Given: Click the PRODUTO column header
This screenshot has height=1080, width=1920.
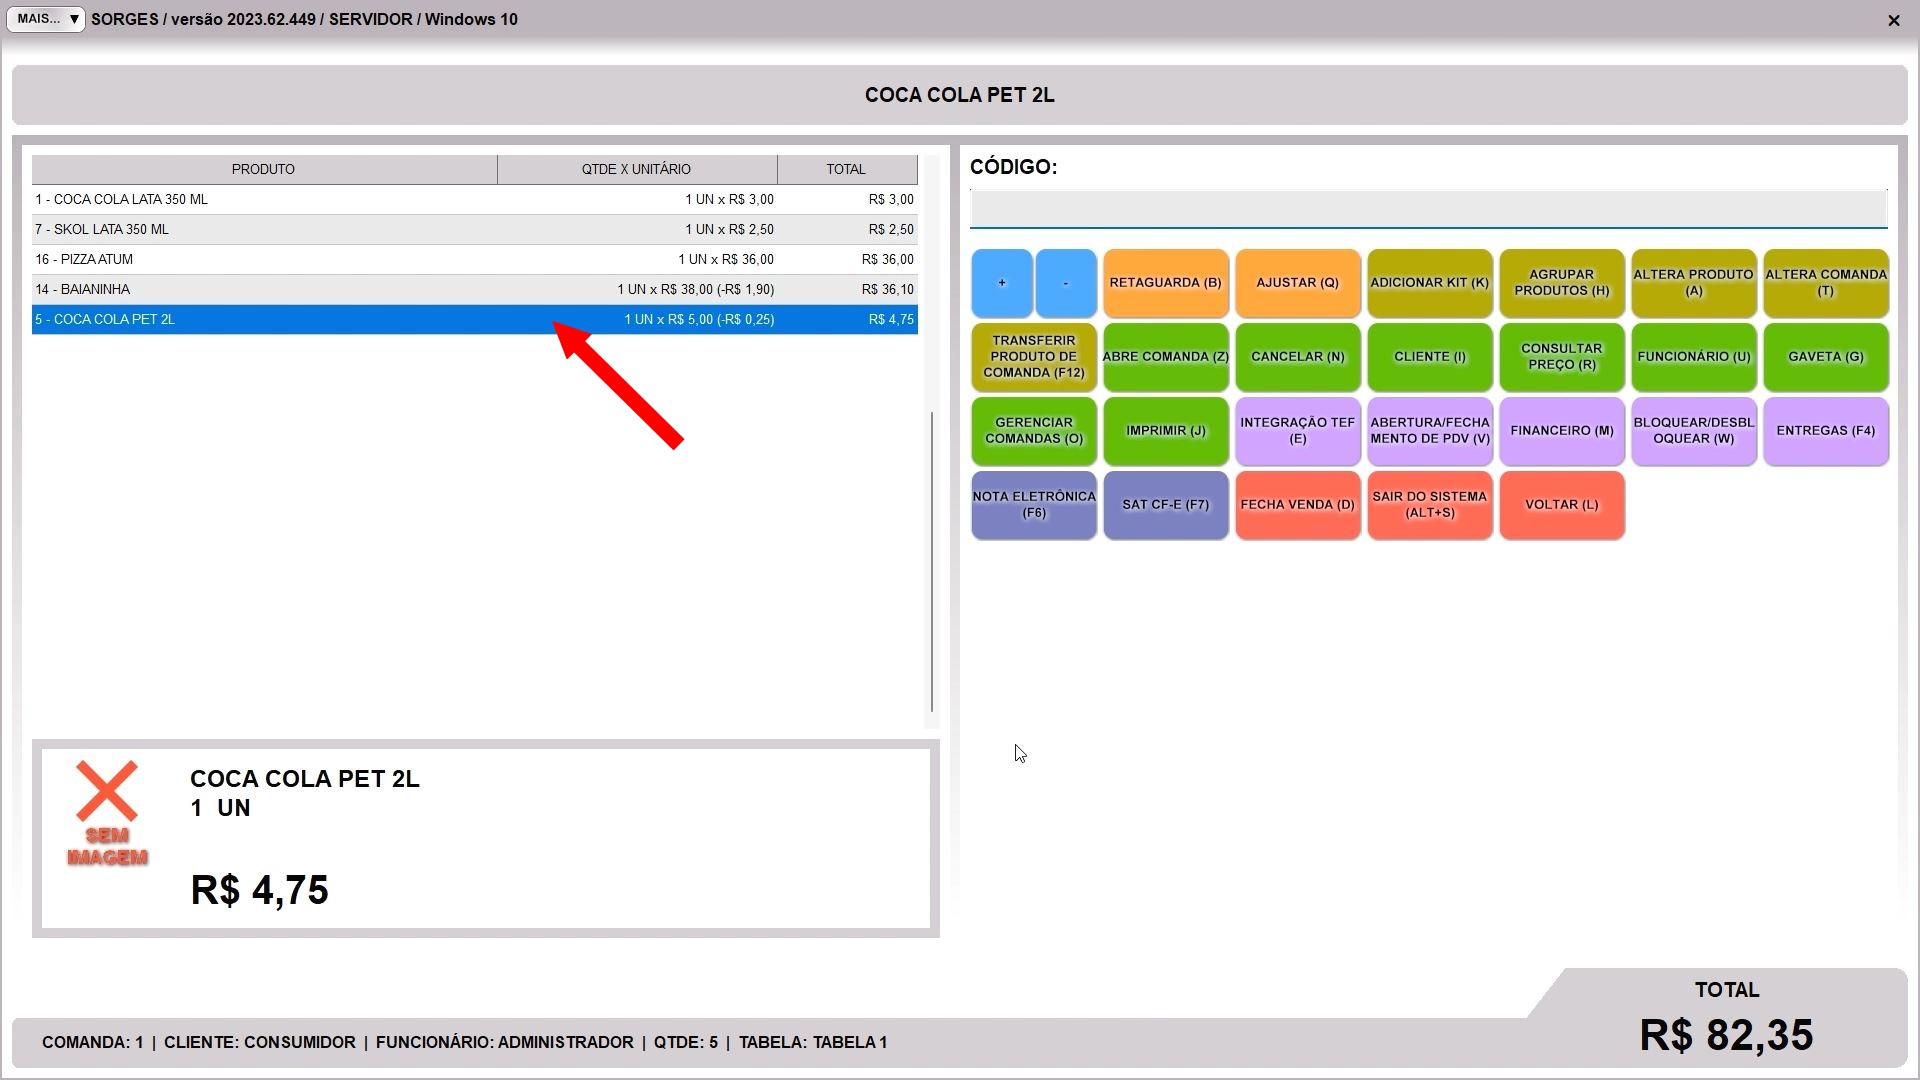Looking at the screenshot, I should (264, 169).
